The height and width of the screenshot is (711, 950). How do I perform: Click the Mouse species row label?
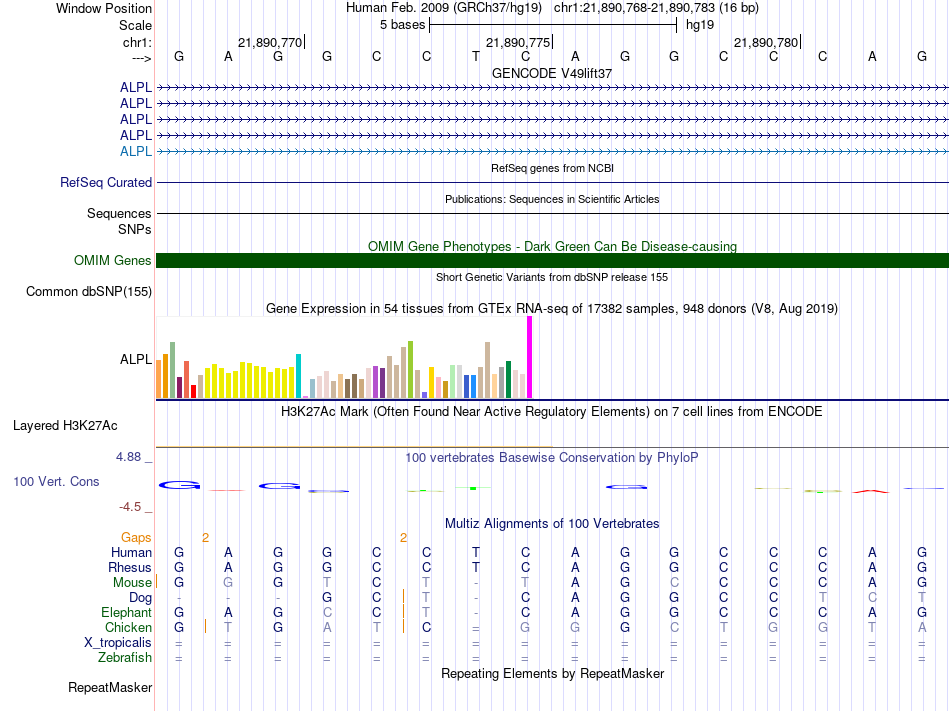click(132, 583)
